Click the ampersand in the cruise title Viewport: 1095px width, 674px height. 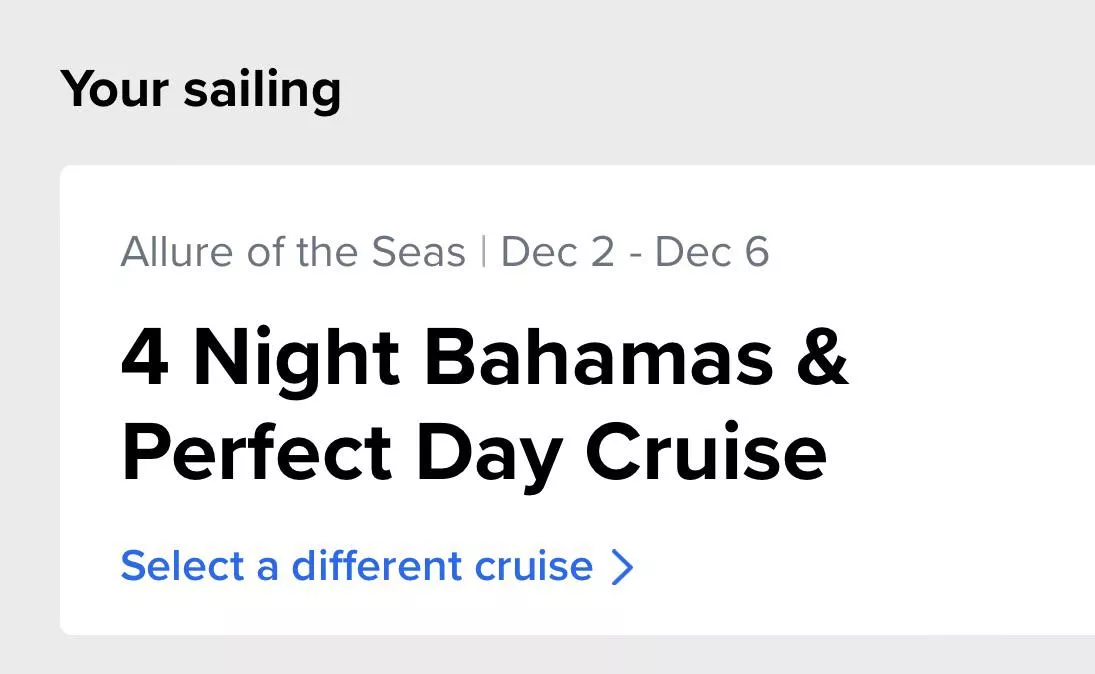point(822,360)
